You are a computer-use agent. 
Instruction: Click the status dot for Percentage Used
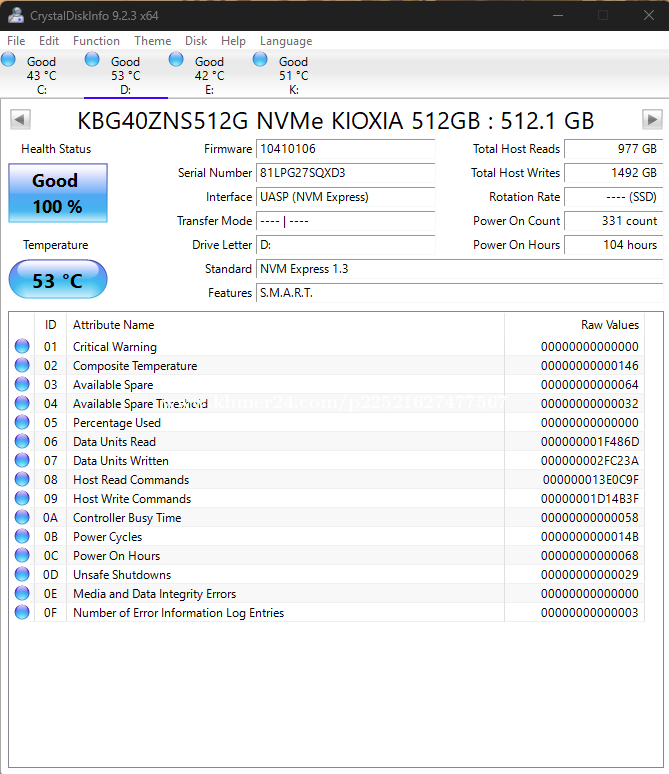(22, 422)
